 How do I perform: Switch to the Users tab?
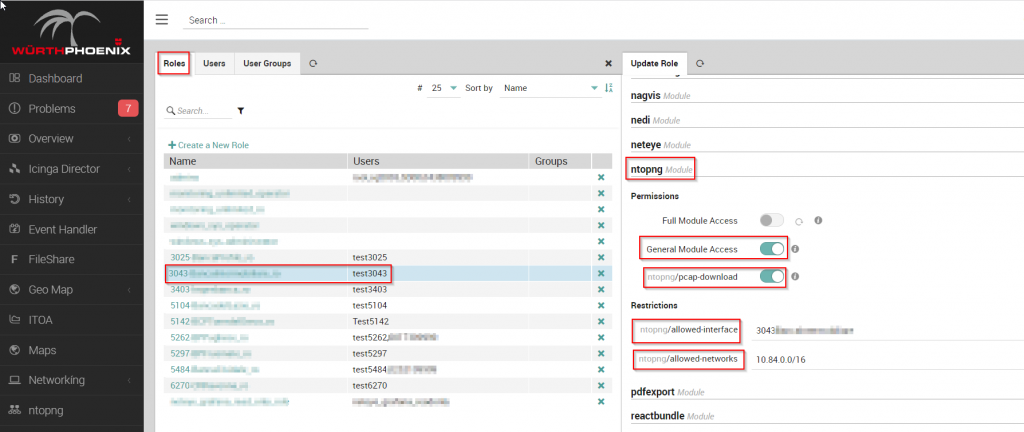[214, 63]
